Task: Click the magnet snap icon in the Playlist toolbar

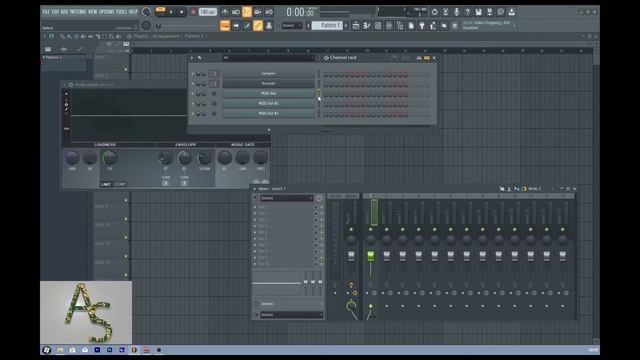Action: point(51,36)
